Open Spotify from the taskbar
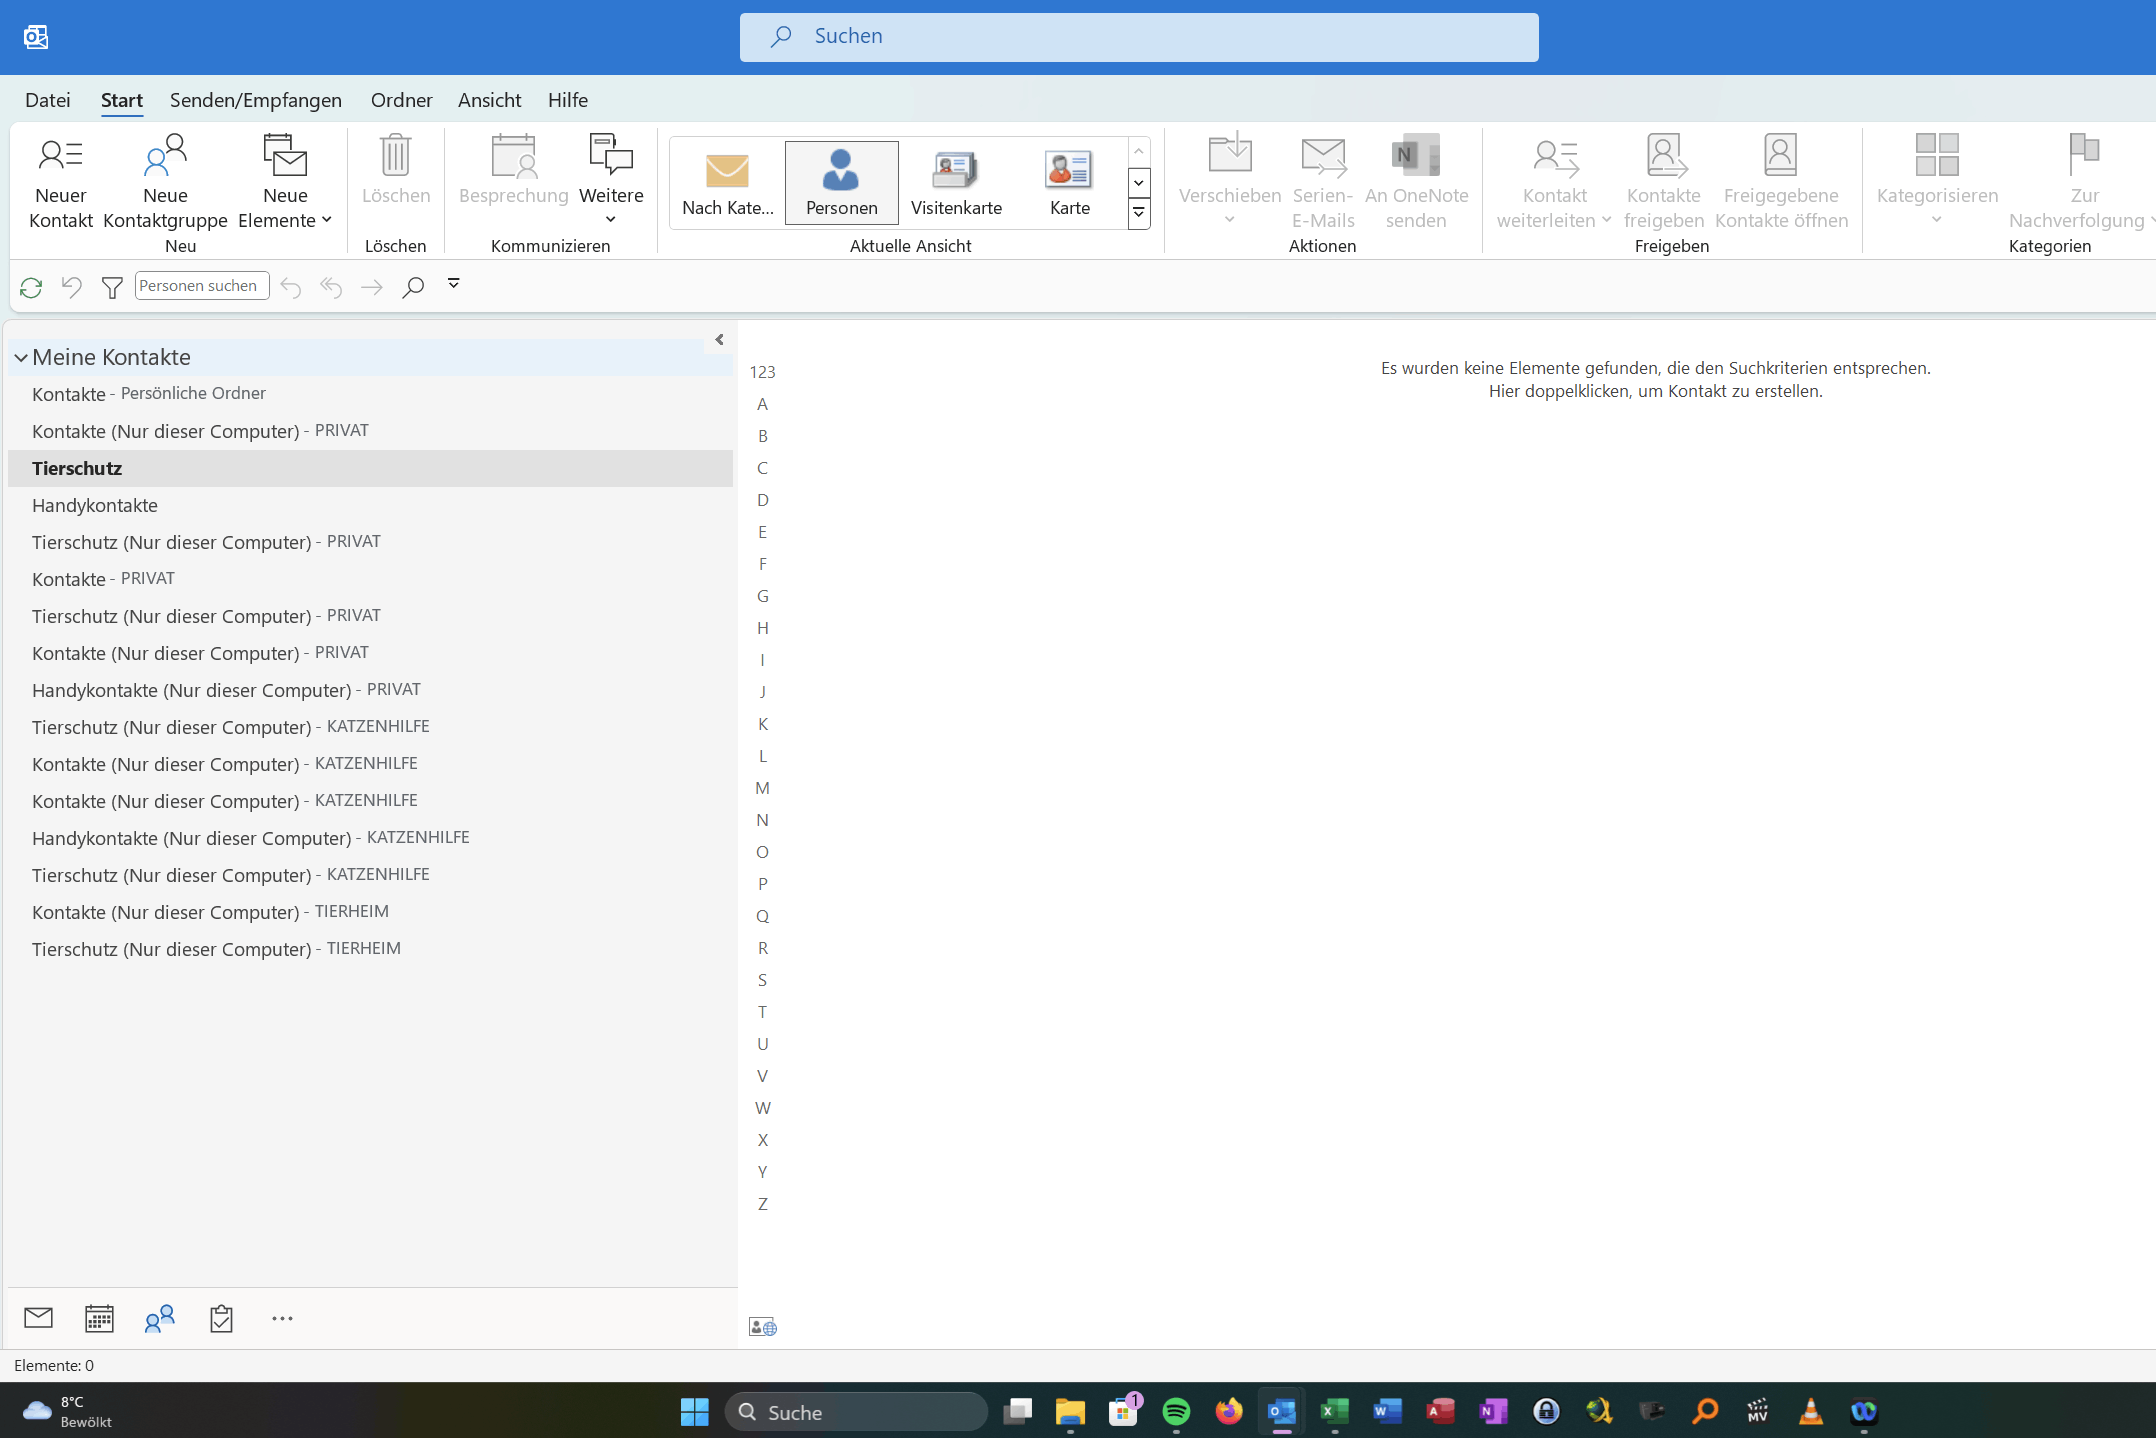The image size is (2156, 1438). pos(1176,1411)
